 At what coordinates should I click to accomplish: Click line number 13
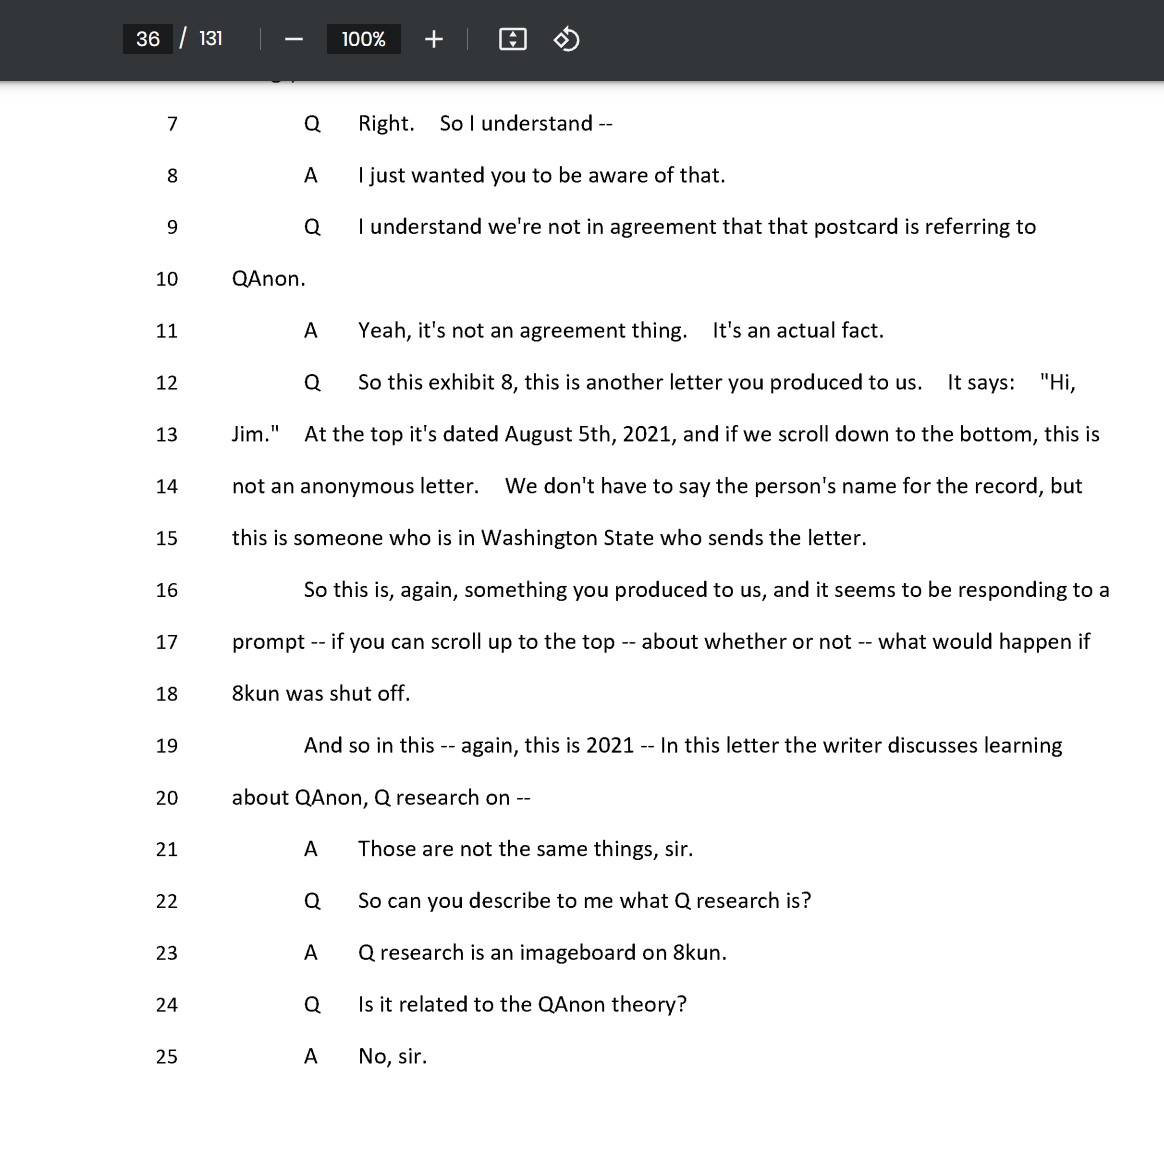click(167, 434)
